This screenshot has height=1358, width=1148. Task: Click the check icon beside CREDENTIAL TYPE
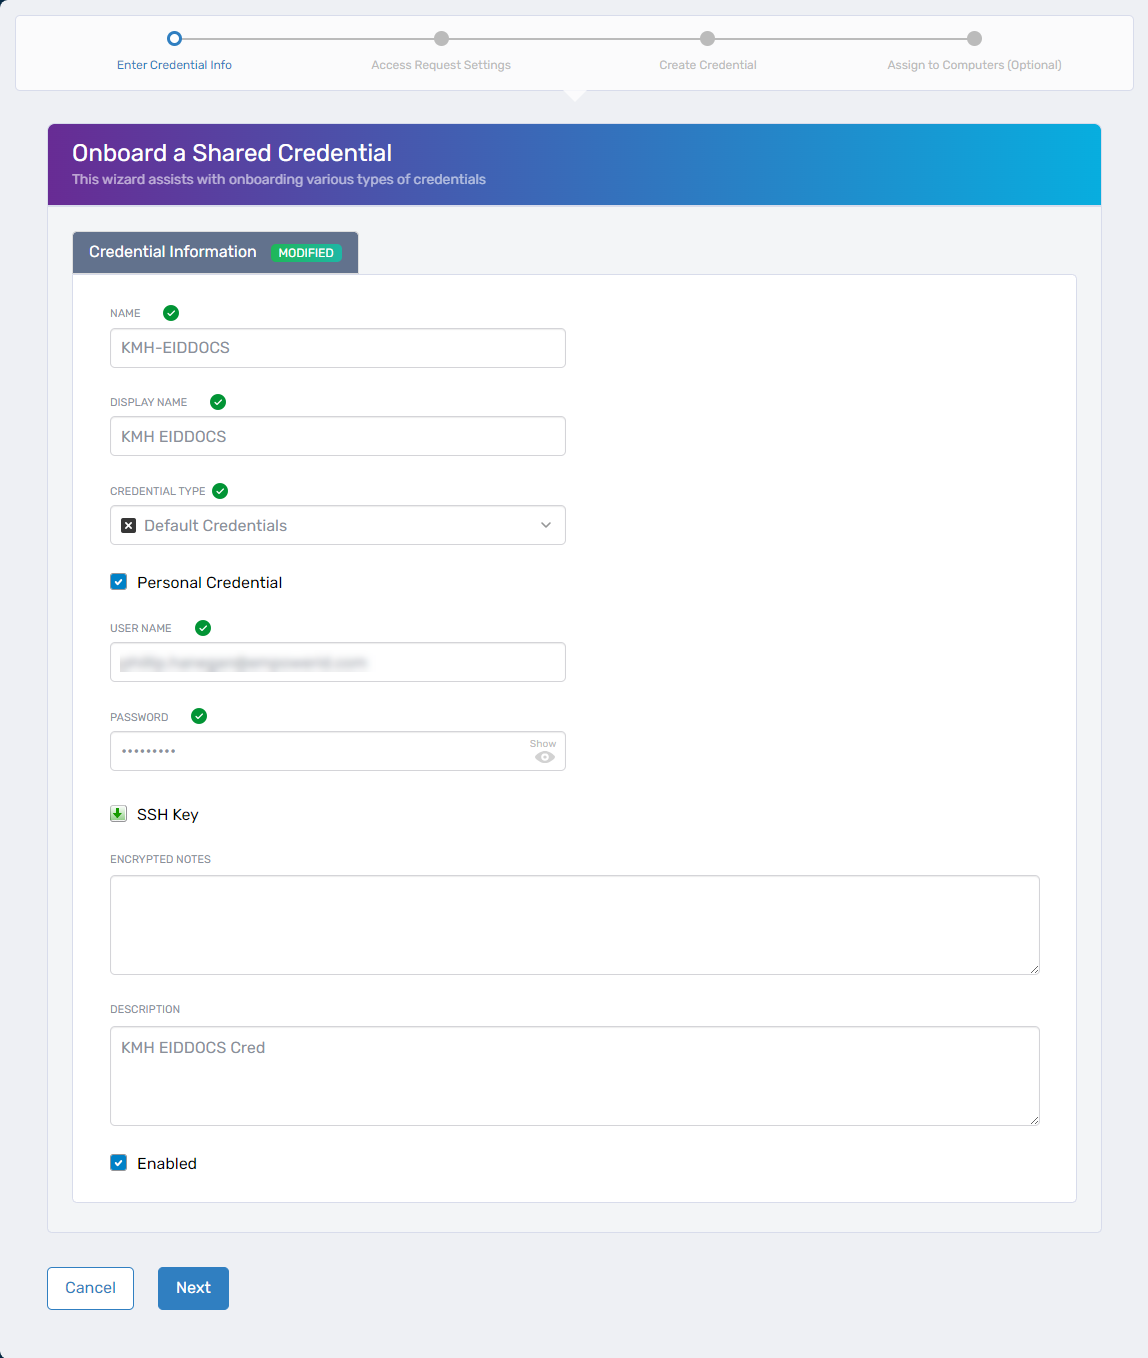[220, 491]
